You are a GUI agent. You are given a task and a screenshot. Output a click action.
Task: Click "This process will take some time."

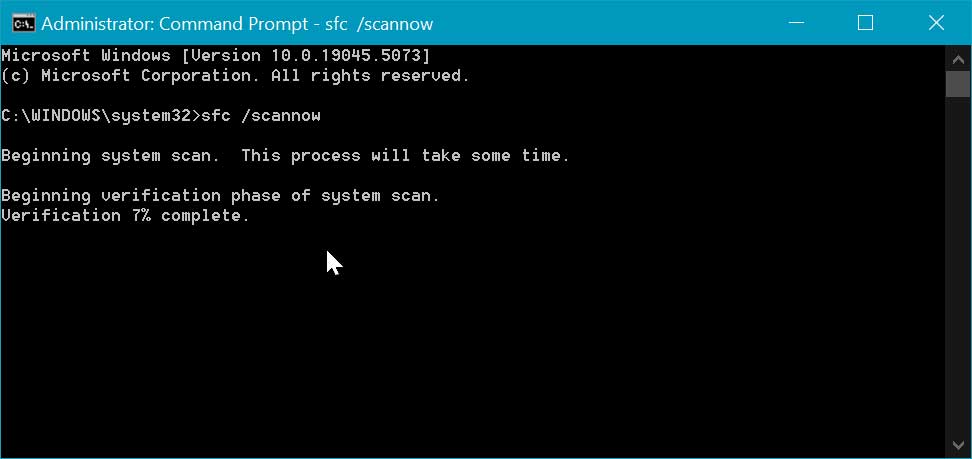tap(405, 156)
